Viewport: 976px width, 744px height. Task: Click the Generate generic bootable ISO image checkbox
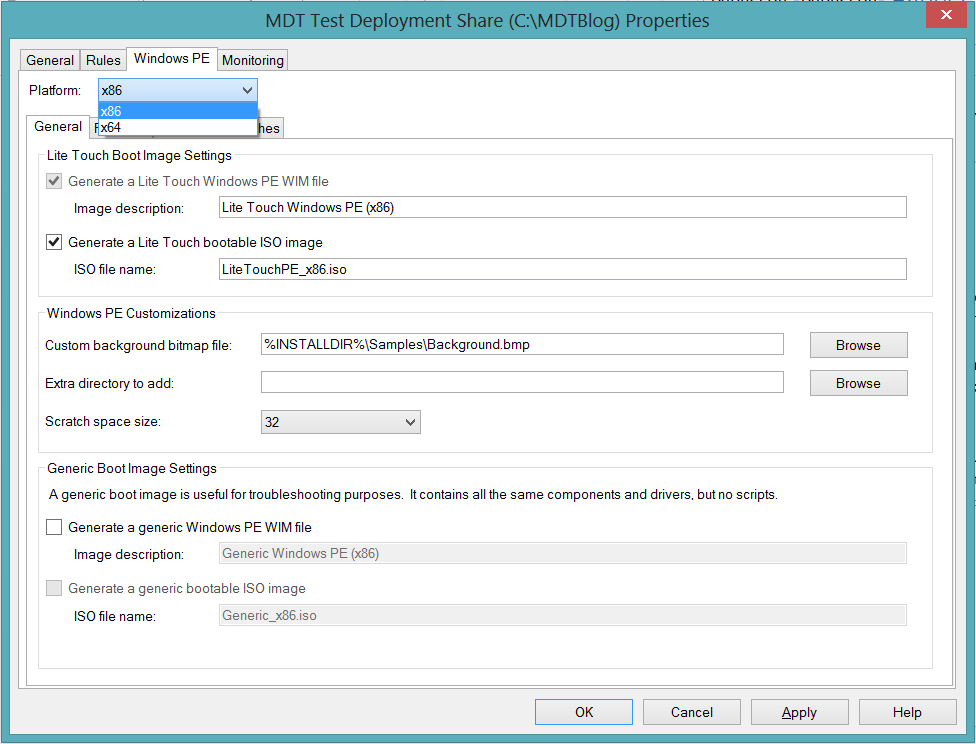pos(54,588)
